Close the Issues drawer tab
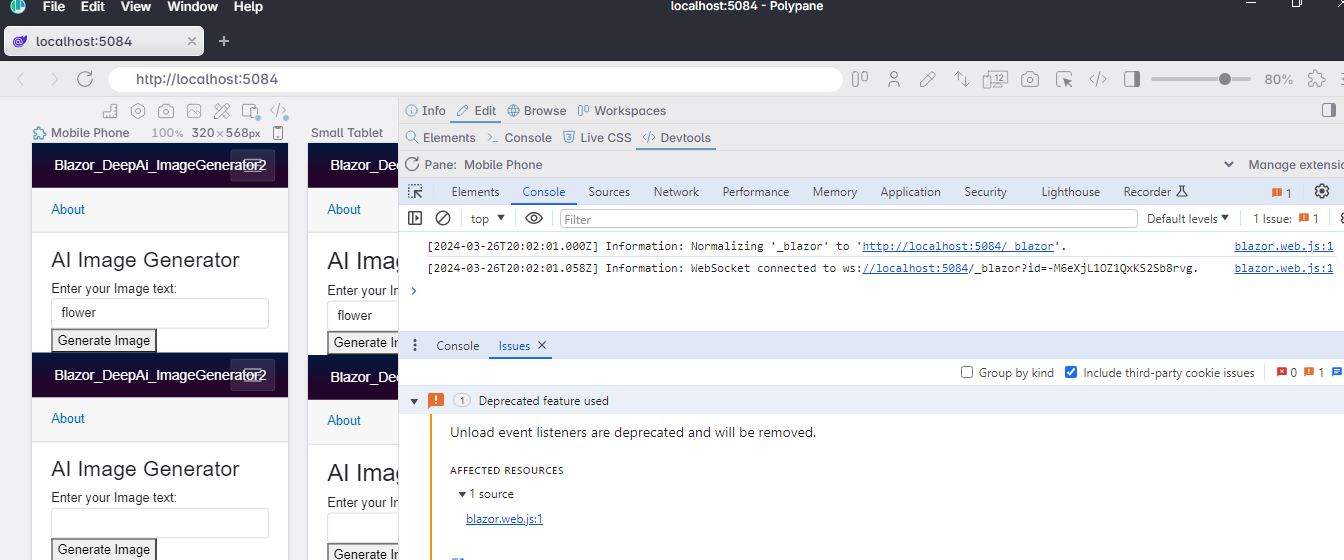 (x=542, y=345)
